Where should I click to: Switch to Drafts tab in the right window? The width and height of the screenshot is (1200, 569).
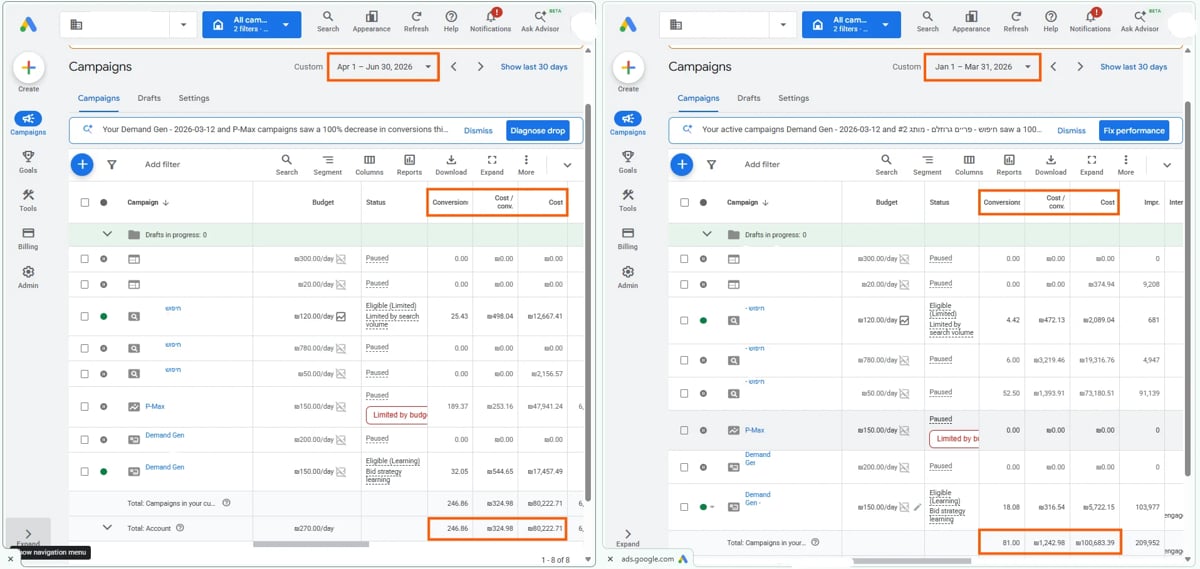point(749,98)
